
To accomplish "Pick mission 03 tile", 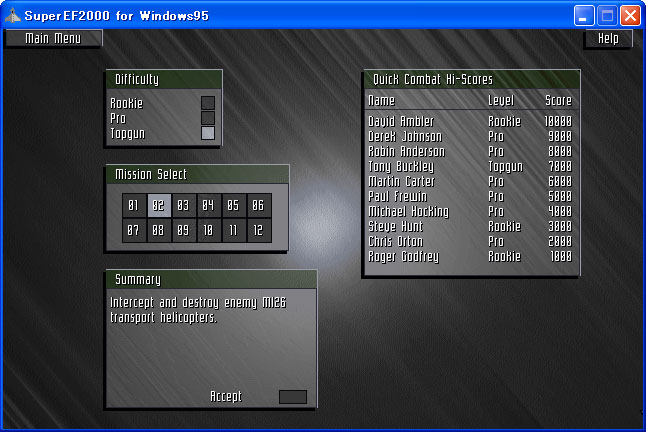I will tap(184, 205).
